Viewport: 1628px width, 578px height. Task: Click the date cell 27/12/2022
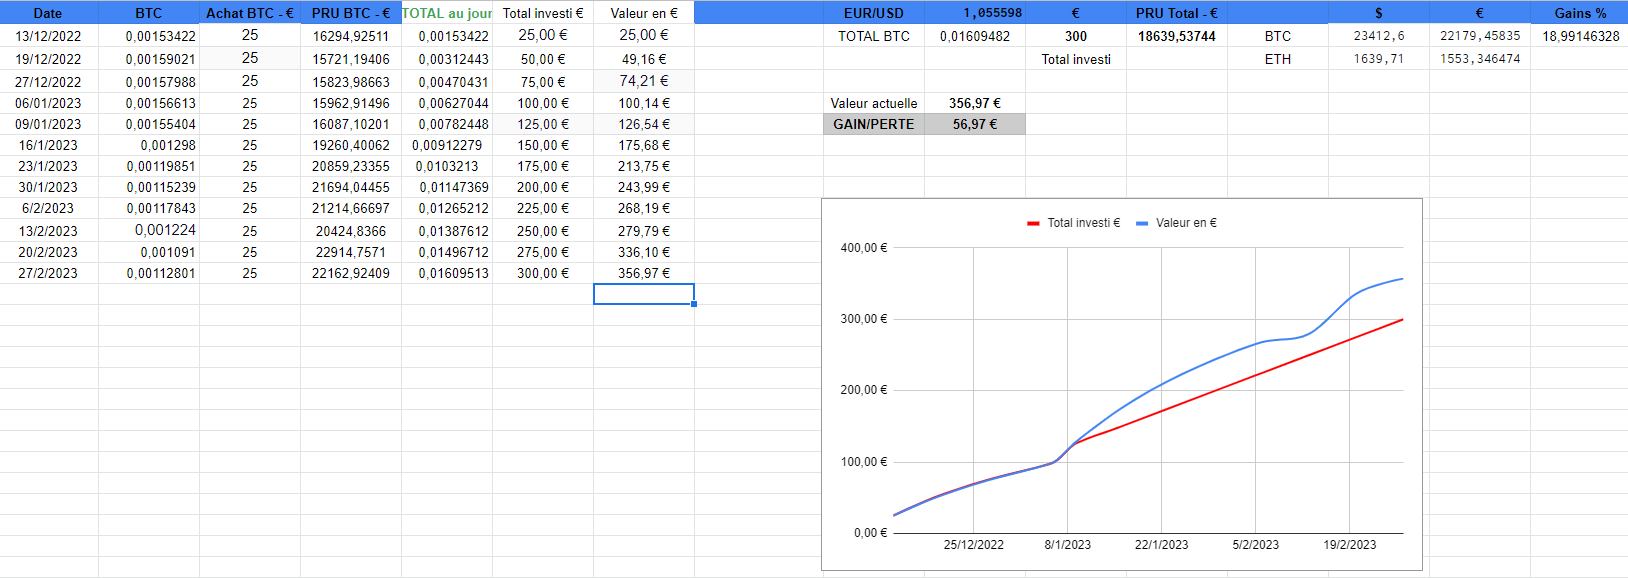49,82
